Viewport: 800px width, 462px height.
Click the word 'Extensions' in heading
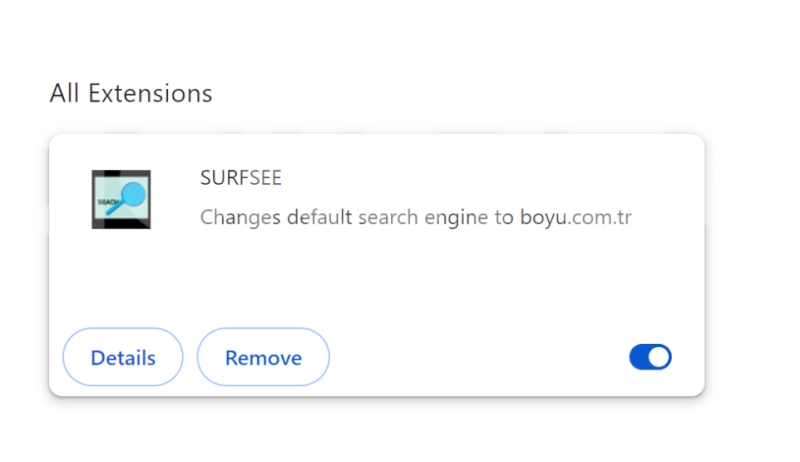[x=150, y=93]
